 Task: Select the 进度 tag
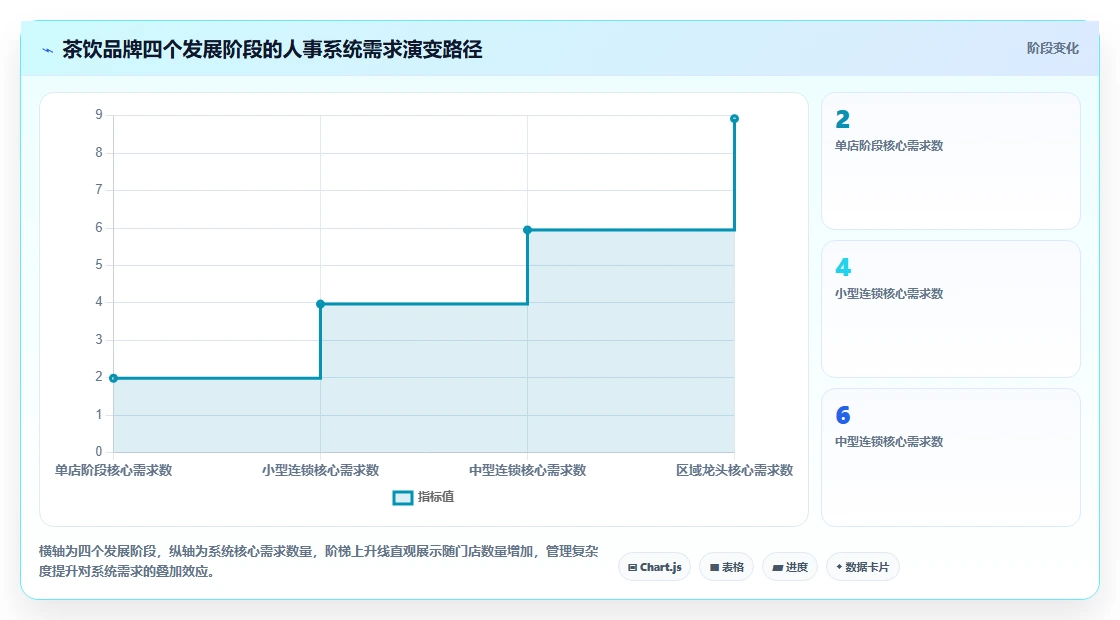pos(790,567)
